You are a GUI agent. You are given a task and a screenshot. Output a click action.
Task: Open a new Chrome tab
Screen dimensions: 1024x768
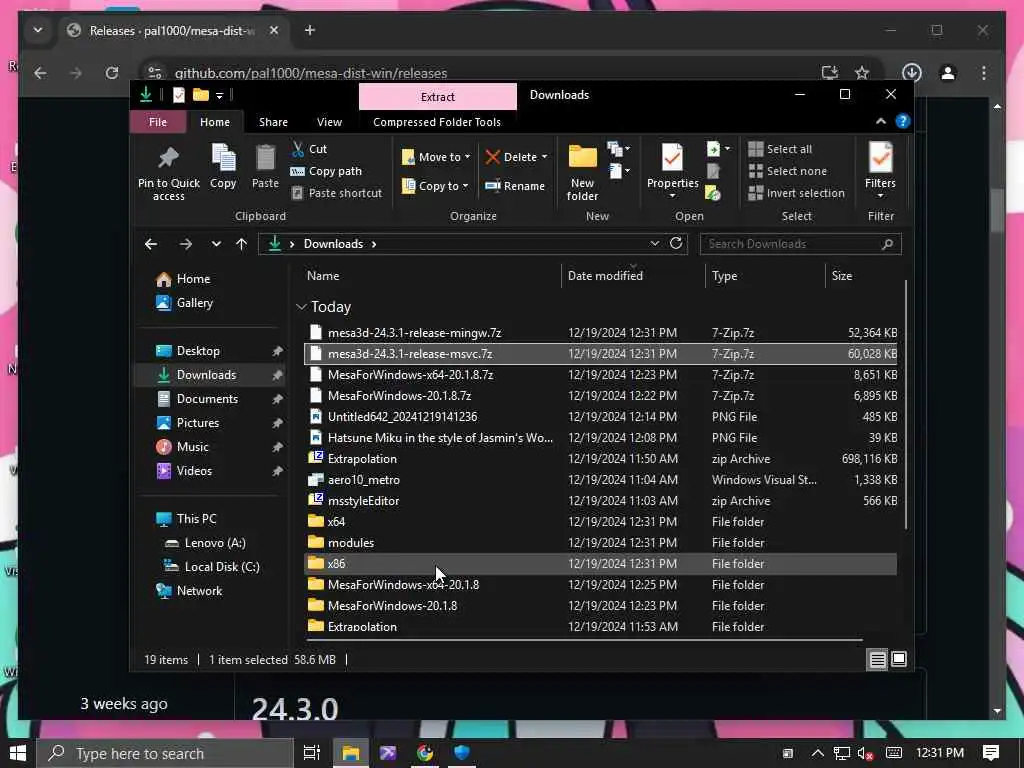click(310, 30)
